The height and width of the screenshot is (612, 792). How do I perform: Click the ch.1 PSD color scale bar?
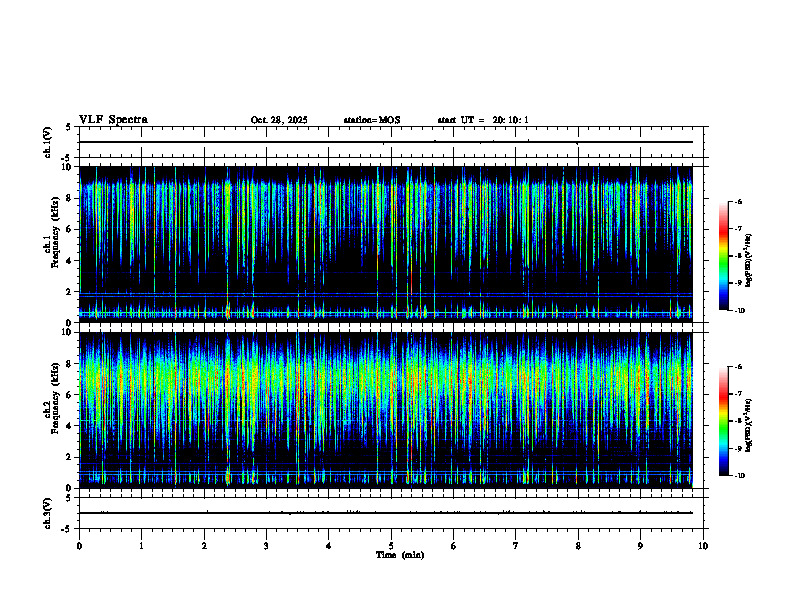pyautogui.click(x=724, y=256)
